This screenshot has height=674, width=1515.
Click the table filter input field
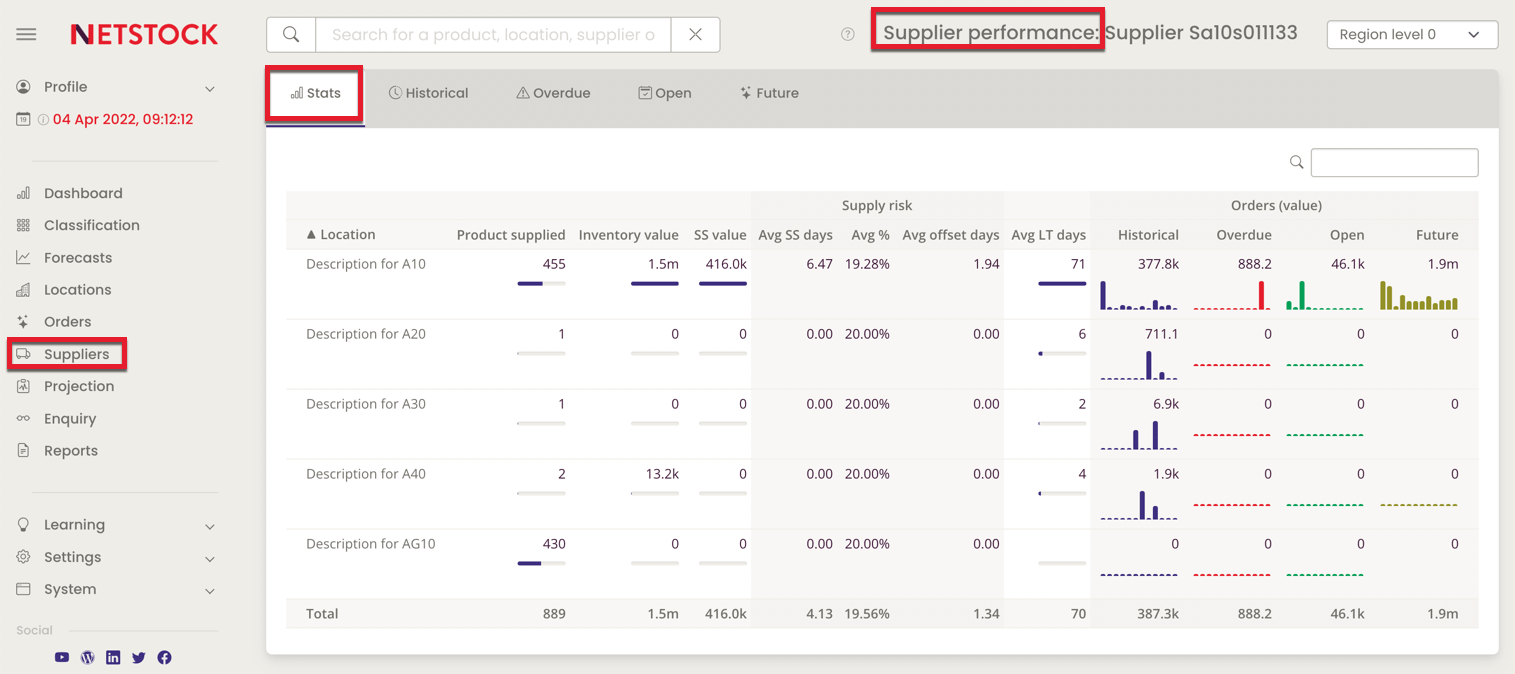point(1394,162)
